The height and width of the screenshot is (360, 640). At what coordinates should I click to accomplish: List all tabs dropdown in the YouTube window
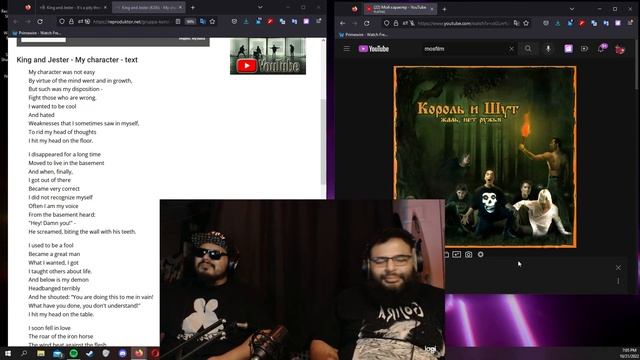pos(572,9)
